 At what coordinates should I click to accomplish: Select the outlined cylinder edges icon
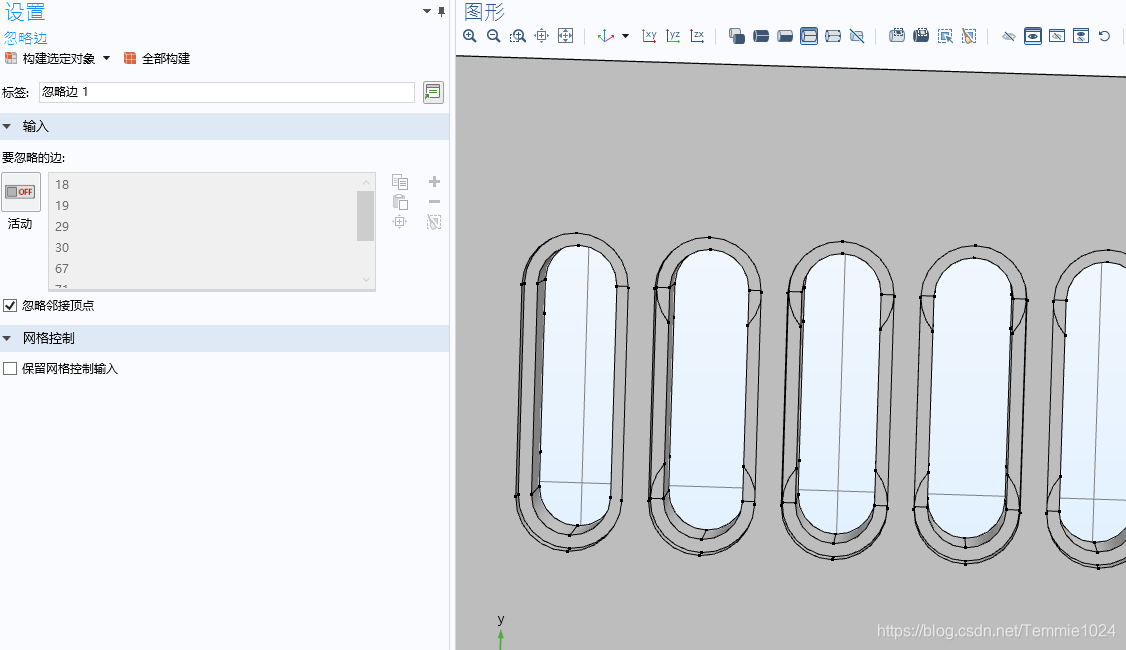(833, 36)
